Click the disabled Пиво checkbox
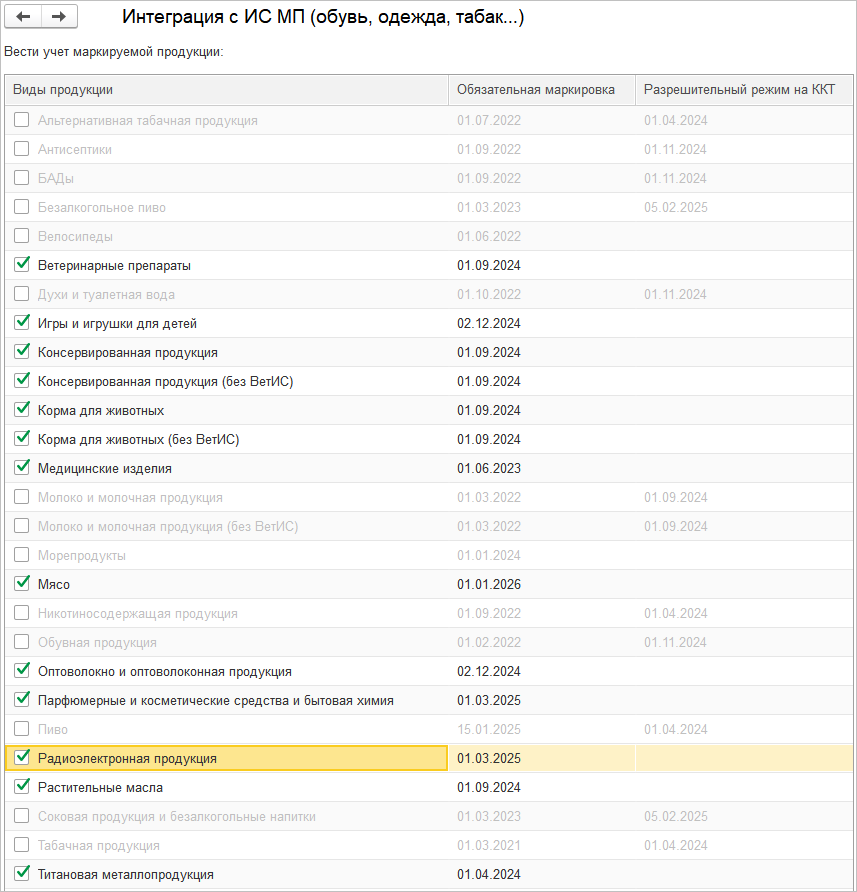857x892 pixels. 22,729
